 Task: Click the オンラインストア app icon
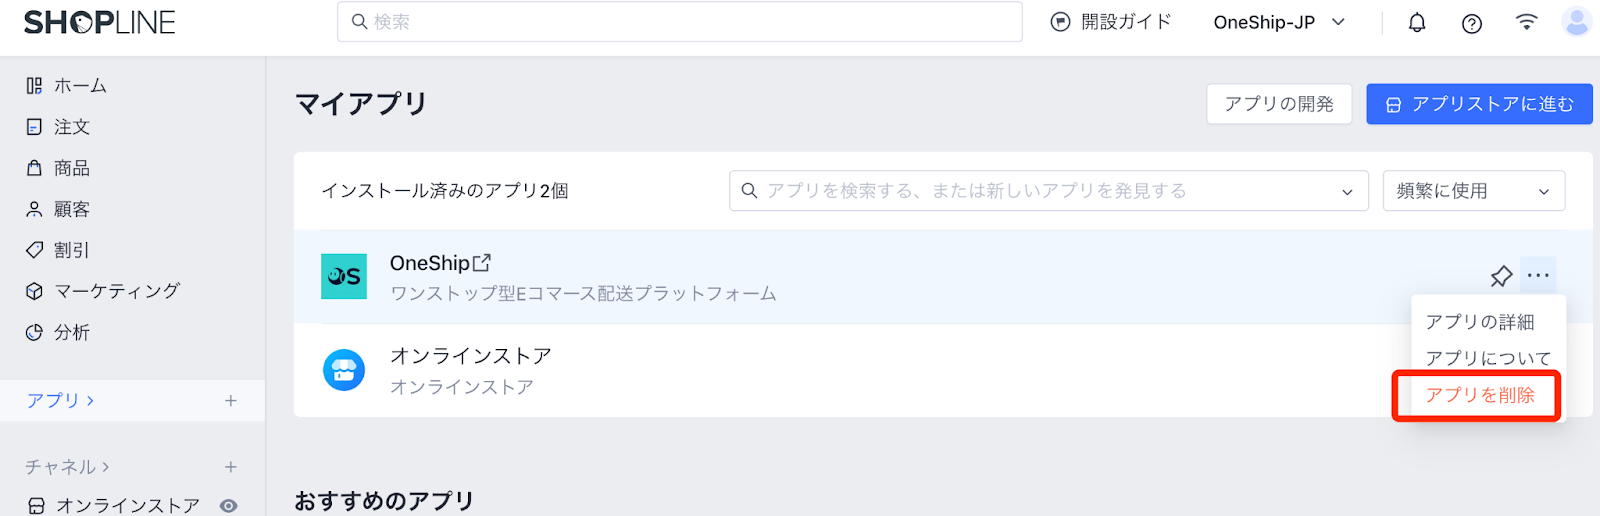344,370
